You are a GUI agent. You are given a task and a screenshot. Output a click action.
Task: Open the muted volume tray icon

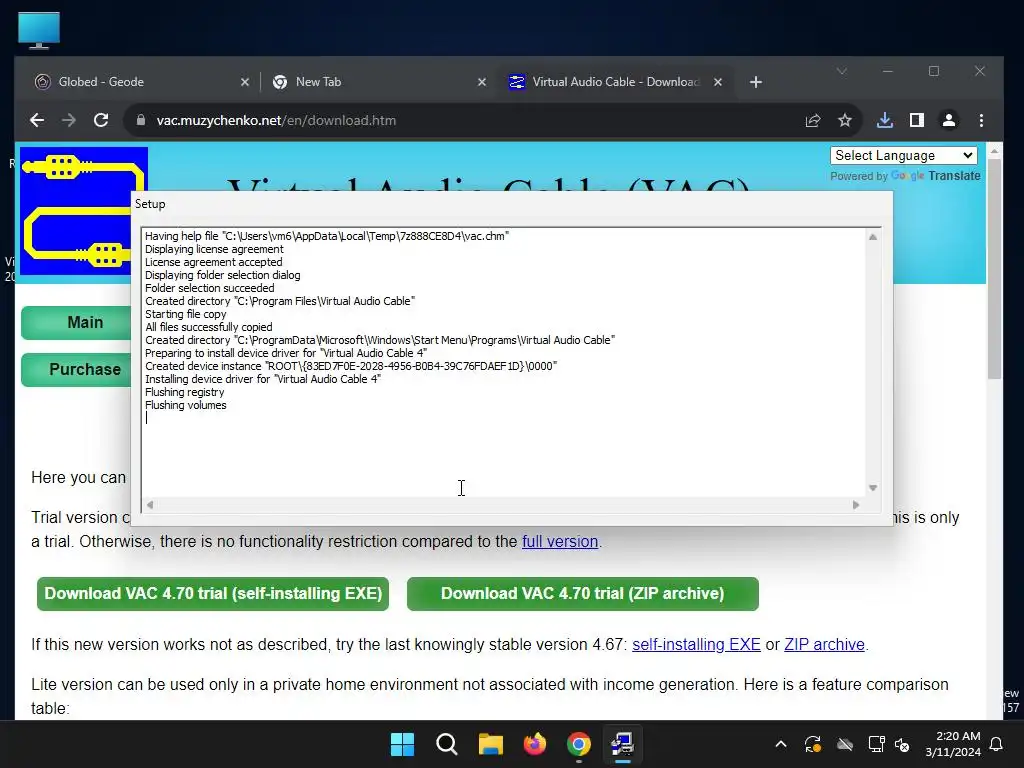click(902, 744)
